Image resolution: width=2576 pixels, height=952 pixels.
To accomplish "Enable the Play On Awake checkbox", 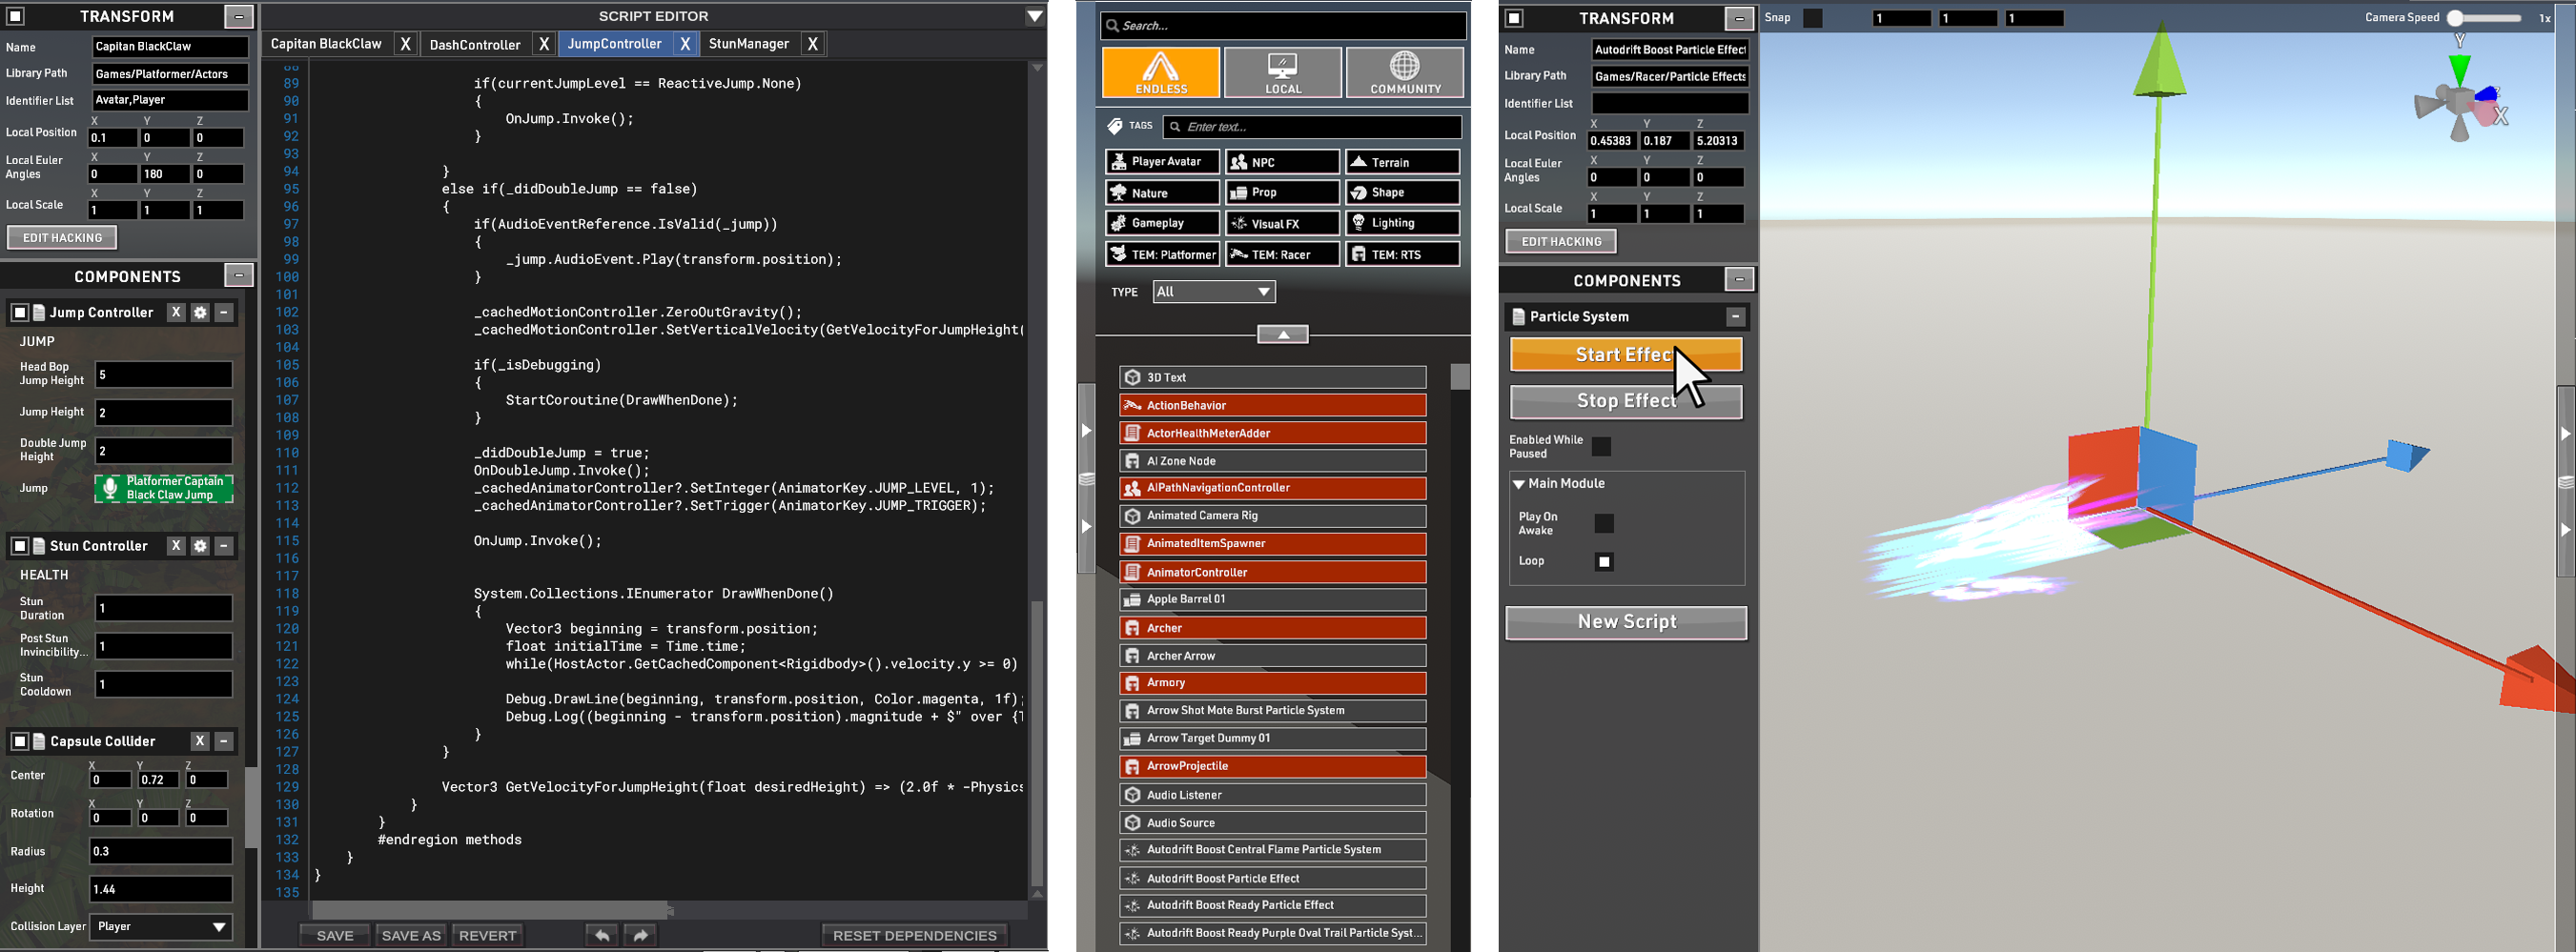I will (x=1604, y=524).
